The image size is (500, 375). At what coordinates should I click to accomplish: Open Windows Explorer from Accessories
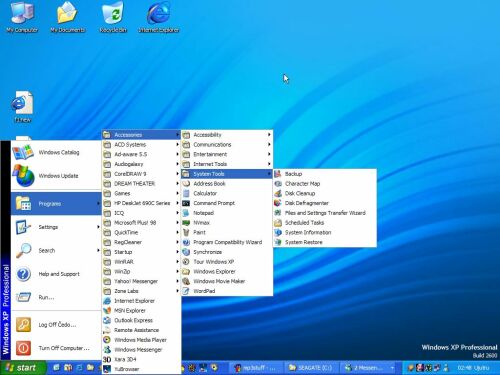pyautogui.click(x=227, y=272)
